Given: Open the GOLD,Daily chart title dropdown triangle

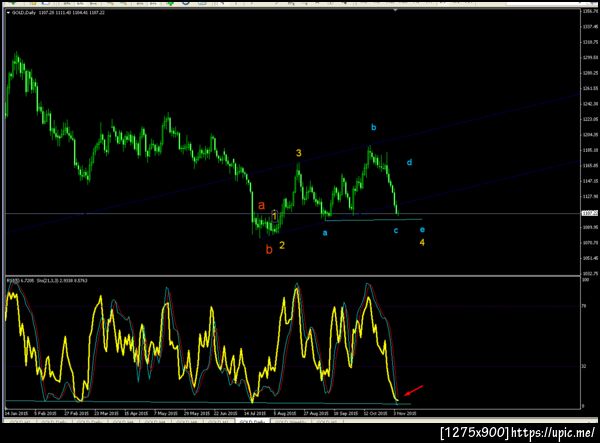Looking at the screenshot, I should (x=8, y=13).
